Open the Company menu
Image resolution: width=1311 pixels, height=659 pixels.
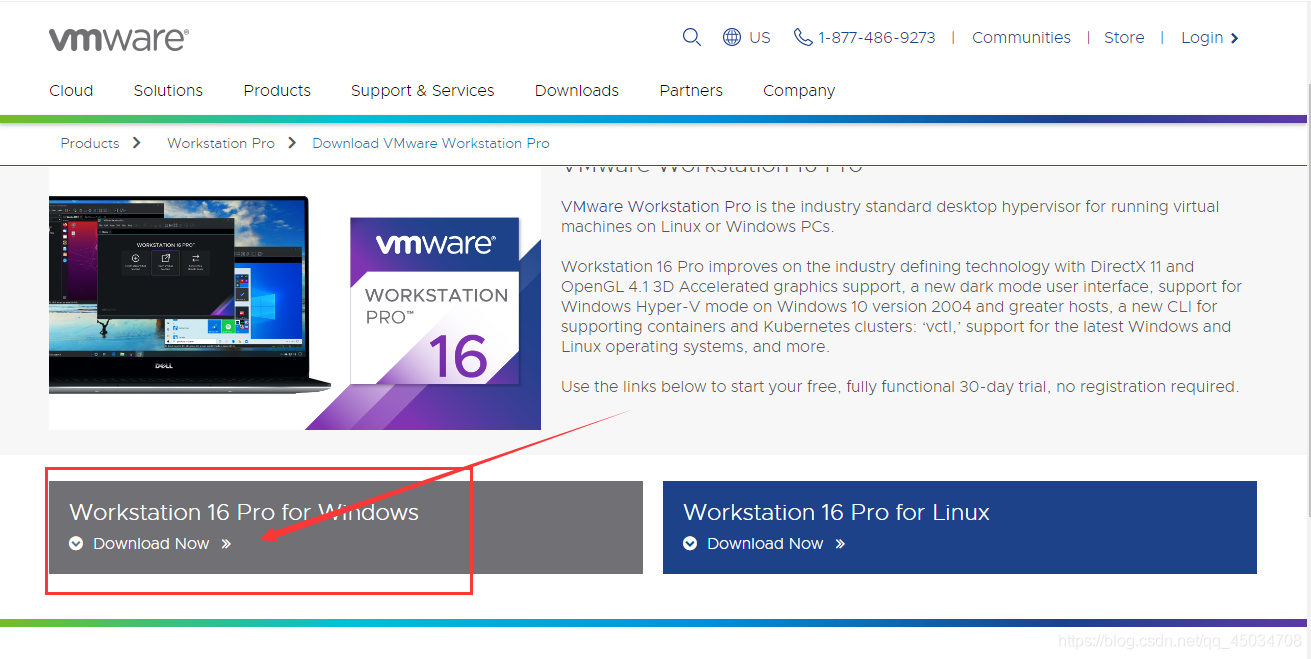point(799,90)
